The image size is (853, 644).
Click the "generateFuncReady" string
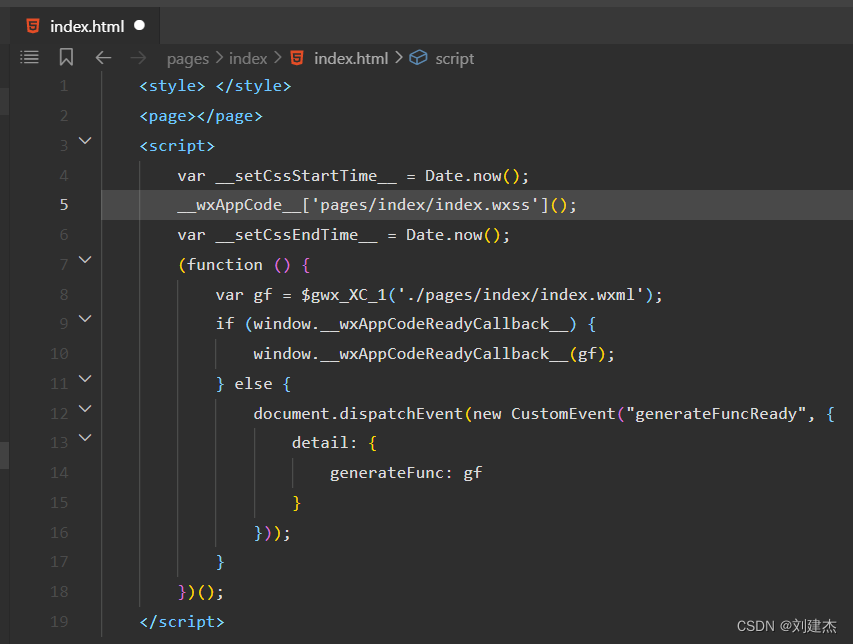716,414
